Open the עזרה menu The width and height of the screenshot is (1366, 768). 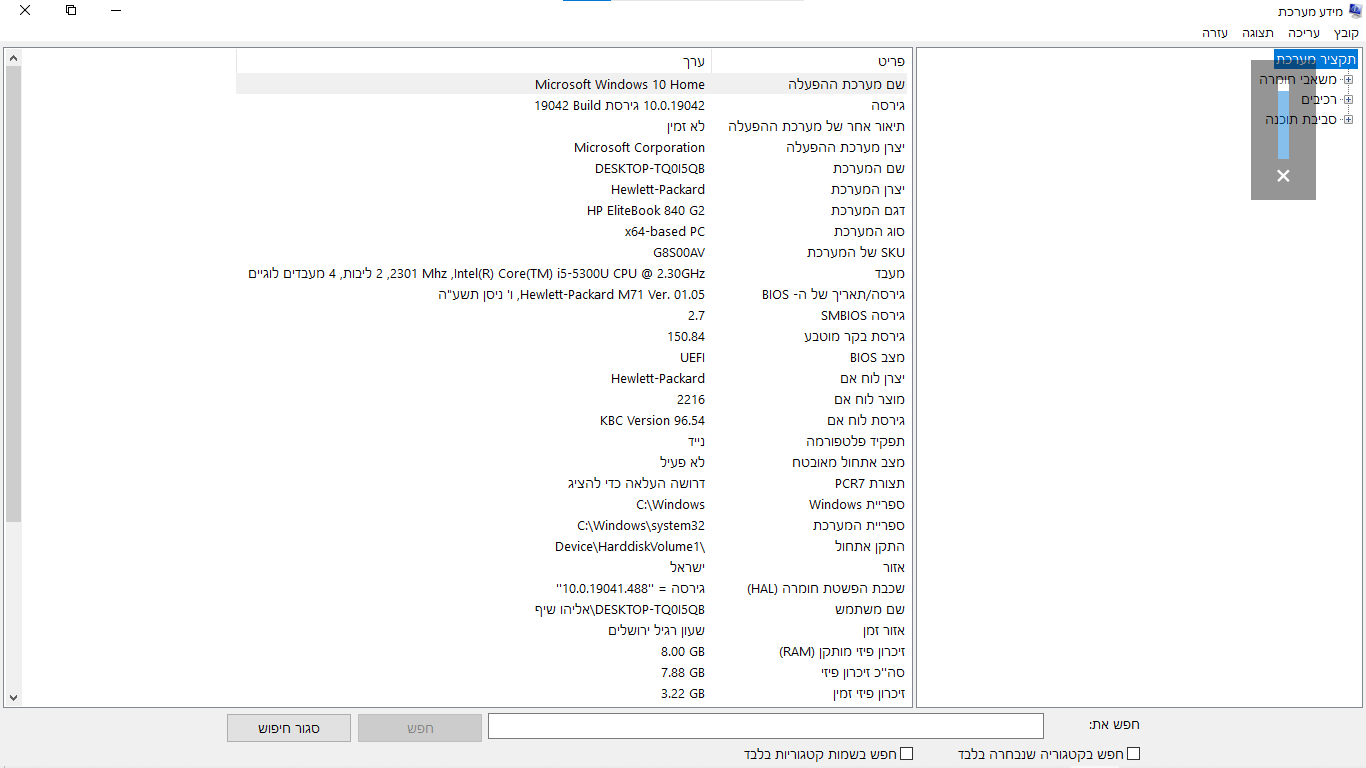(x=1215, y=33)
